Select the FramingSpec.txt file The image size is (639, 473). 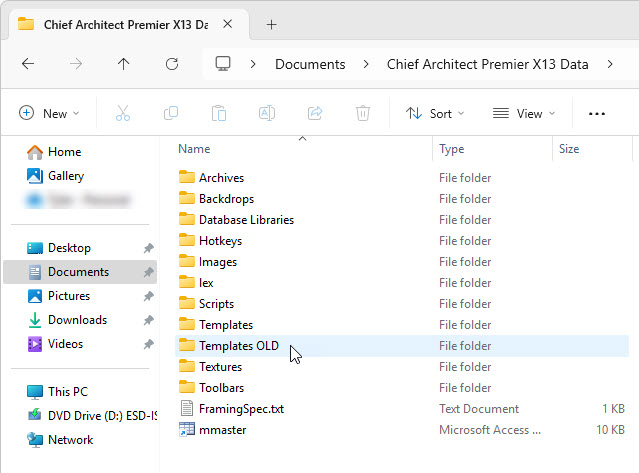pos(401,409)
